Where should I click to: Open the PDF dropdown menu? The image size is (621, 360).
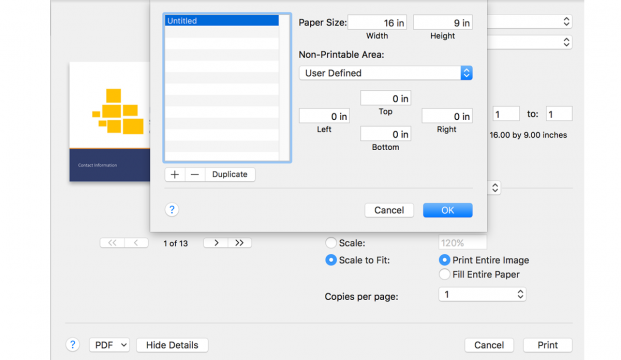(109, 345)
